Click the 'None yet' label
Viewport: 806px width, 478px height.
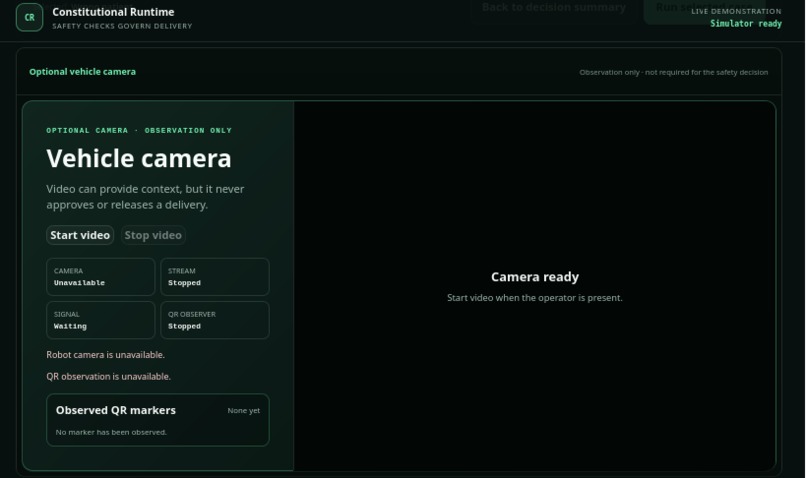pyautogui.click(x=244, y=411)
